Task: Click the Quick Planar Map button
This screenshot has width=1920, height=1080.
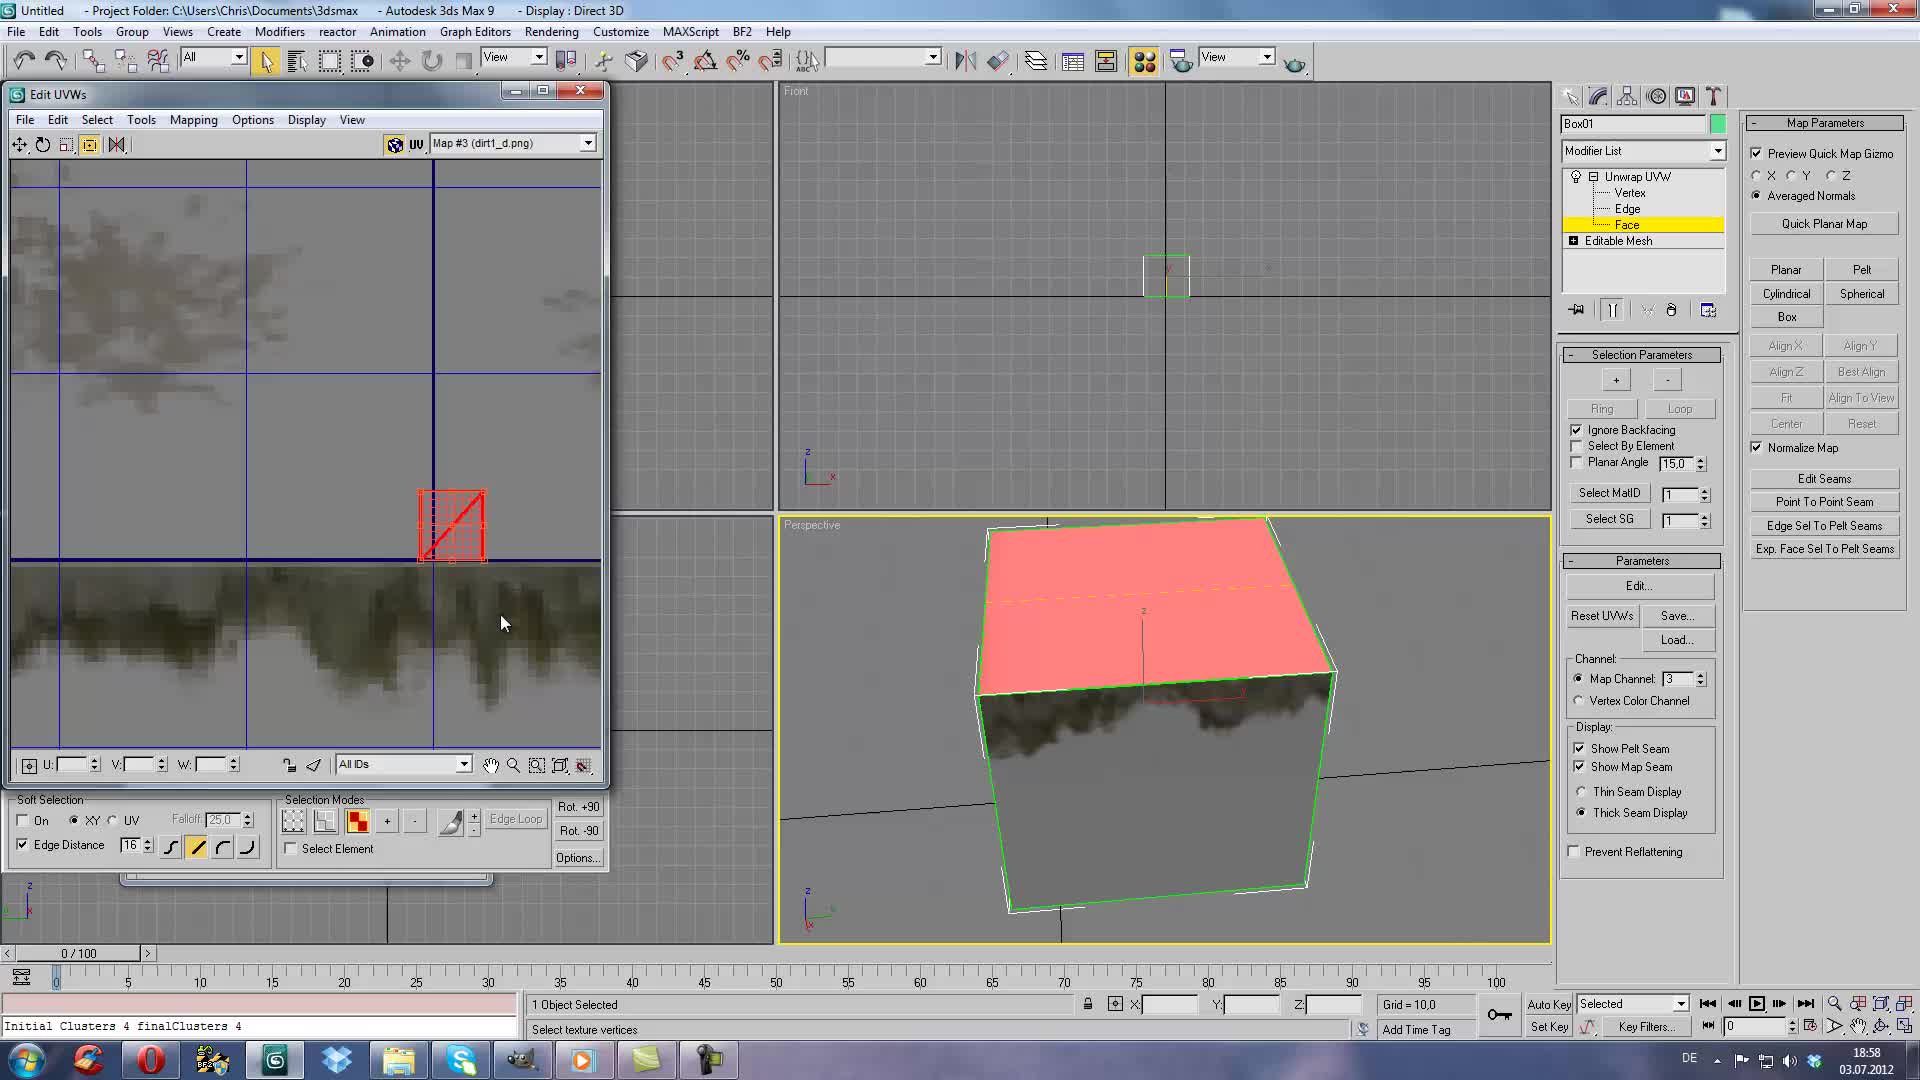Action: coord(1824,223)
